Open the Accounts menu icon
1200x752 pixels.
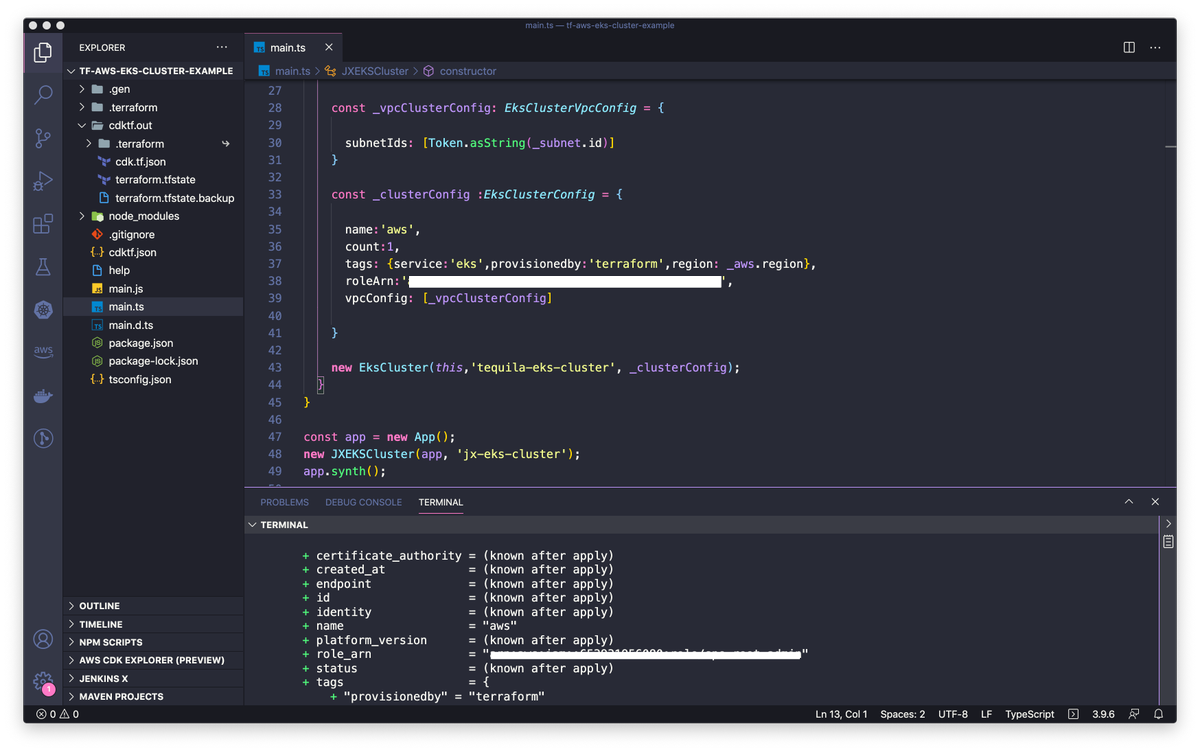(x=43, y=639)
